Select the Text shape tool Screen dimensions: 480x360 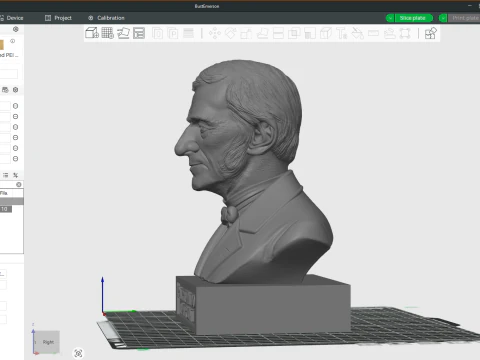pos(341,33)
